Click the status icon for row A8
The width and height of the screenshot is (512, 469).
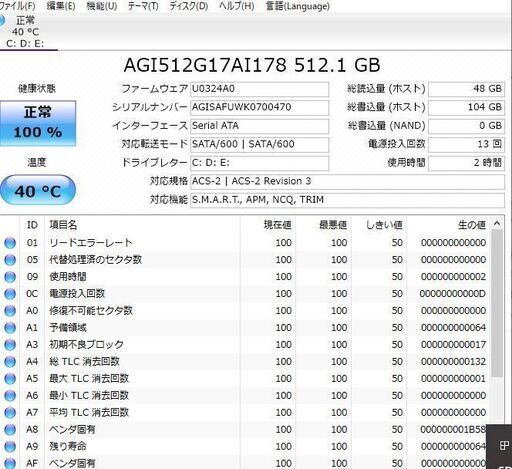10,430
